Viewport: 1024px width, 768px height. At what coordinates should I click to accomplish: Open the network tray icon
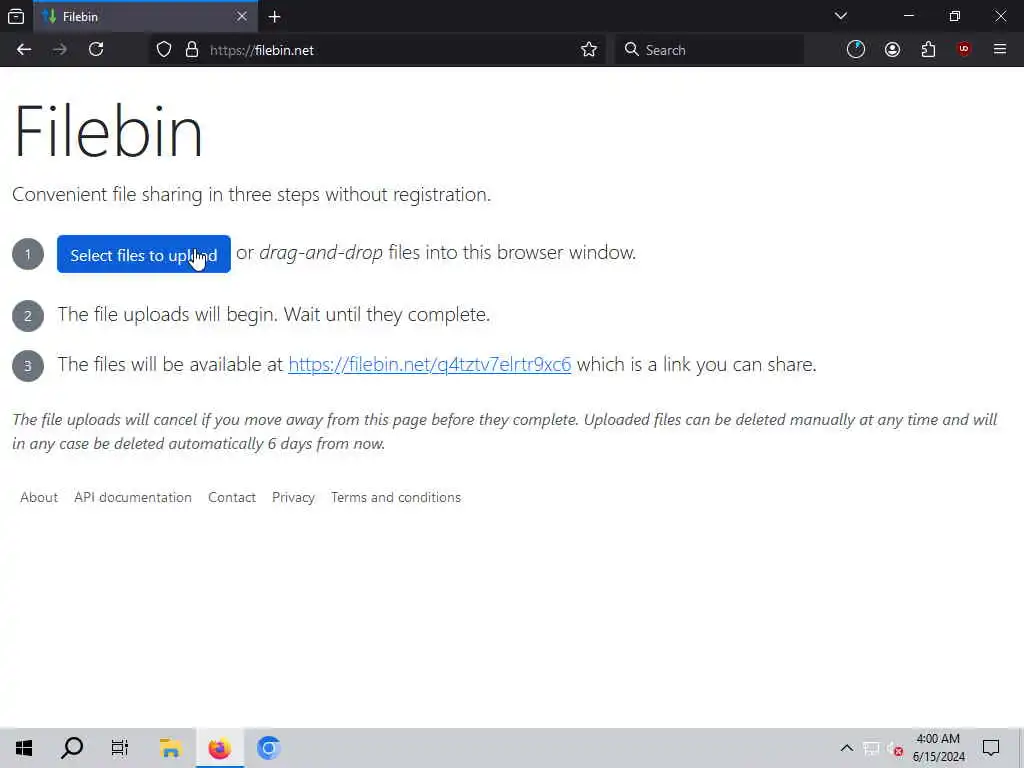pyautogui.click(x=871, y=748)
